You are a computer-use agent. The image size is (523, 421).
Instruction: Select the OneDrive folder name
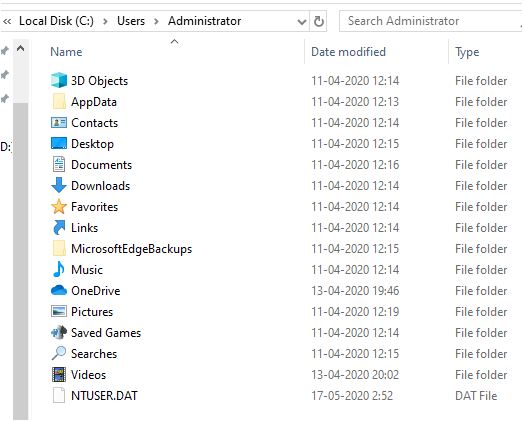coord(95,291)
